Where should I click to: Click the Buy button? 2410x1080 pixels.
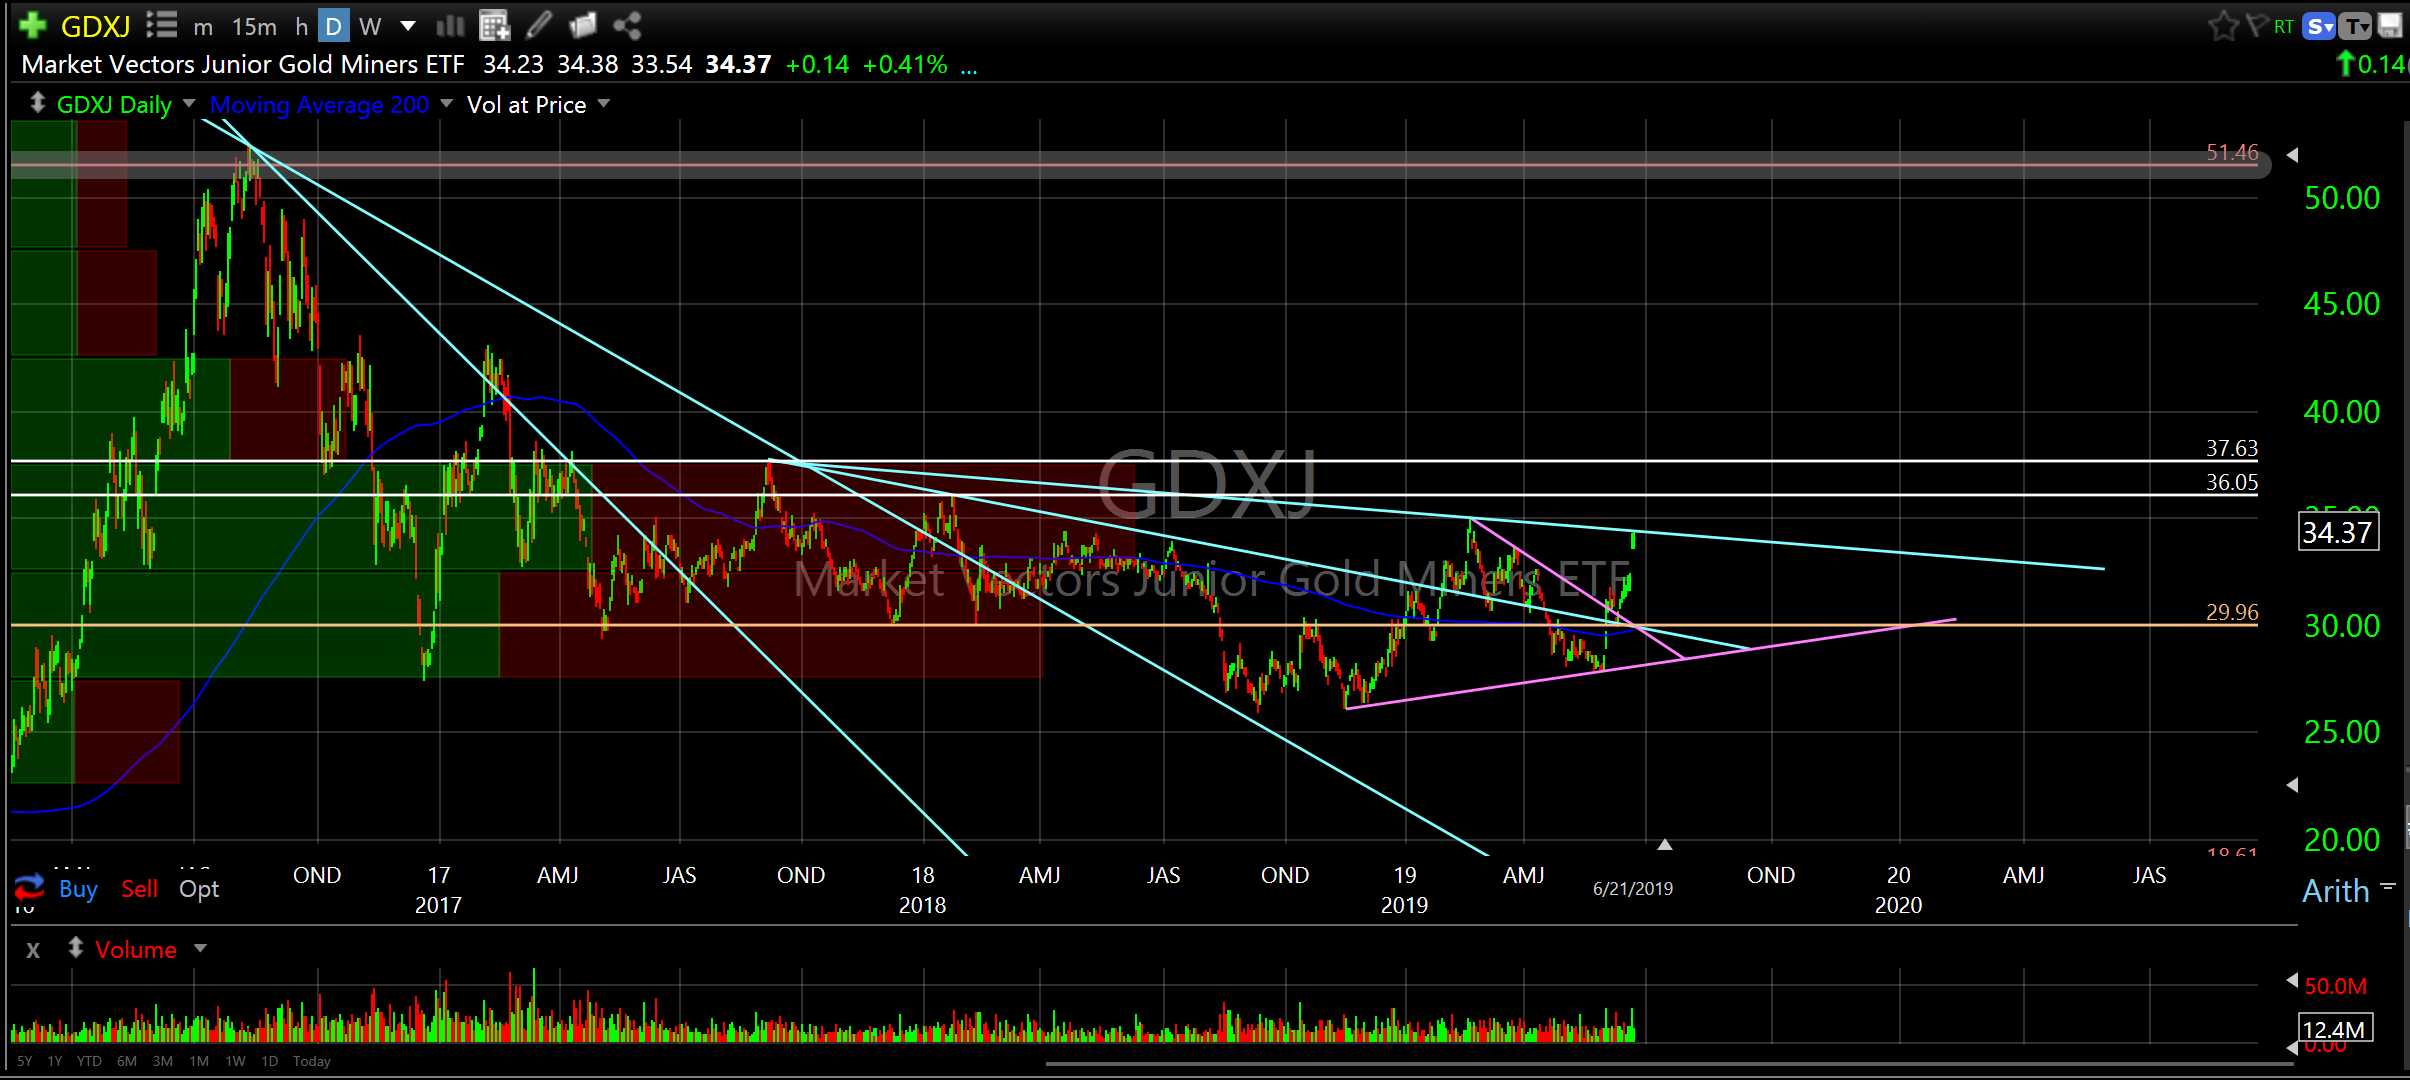point(78,888)
